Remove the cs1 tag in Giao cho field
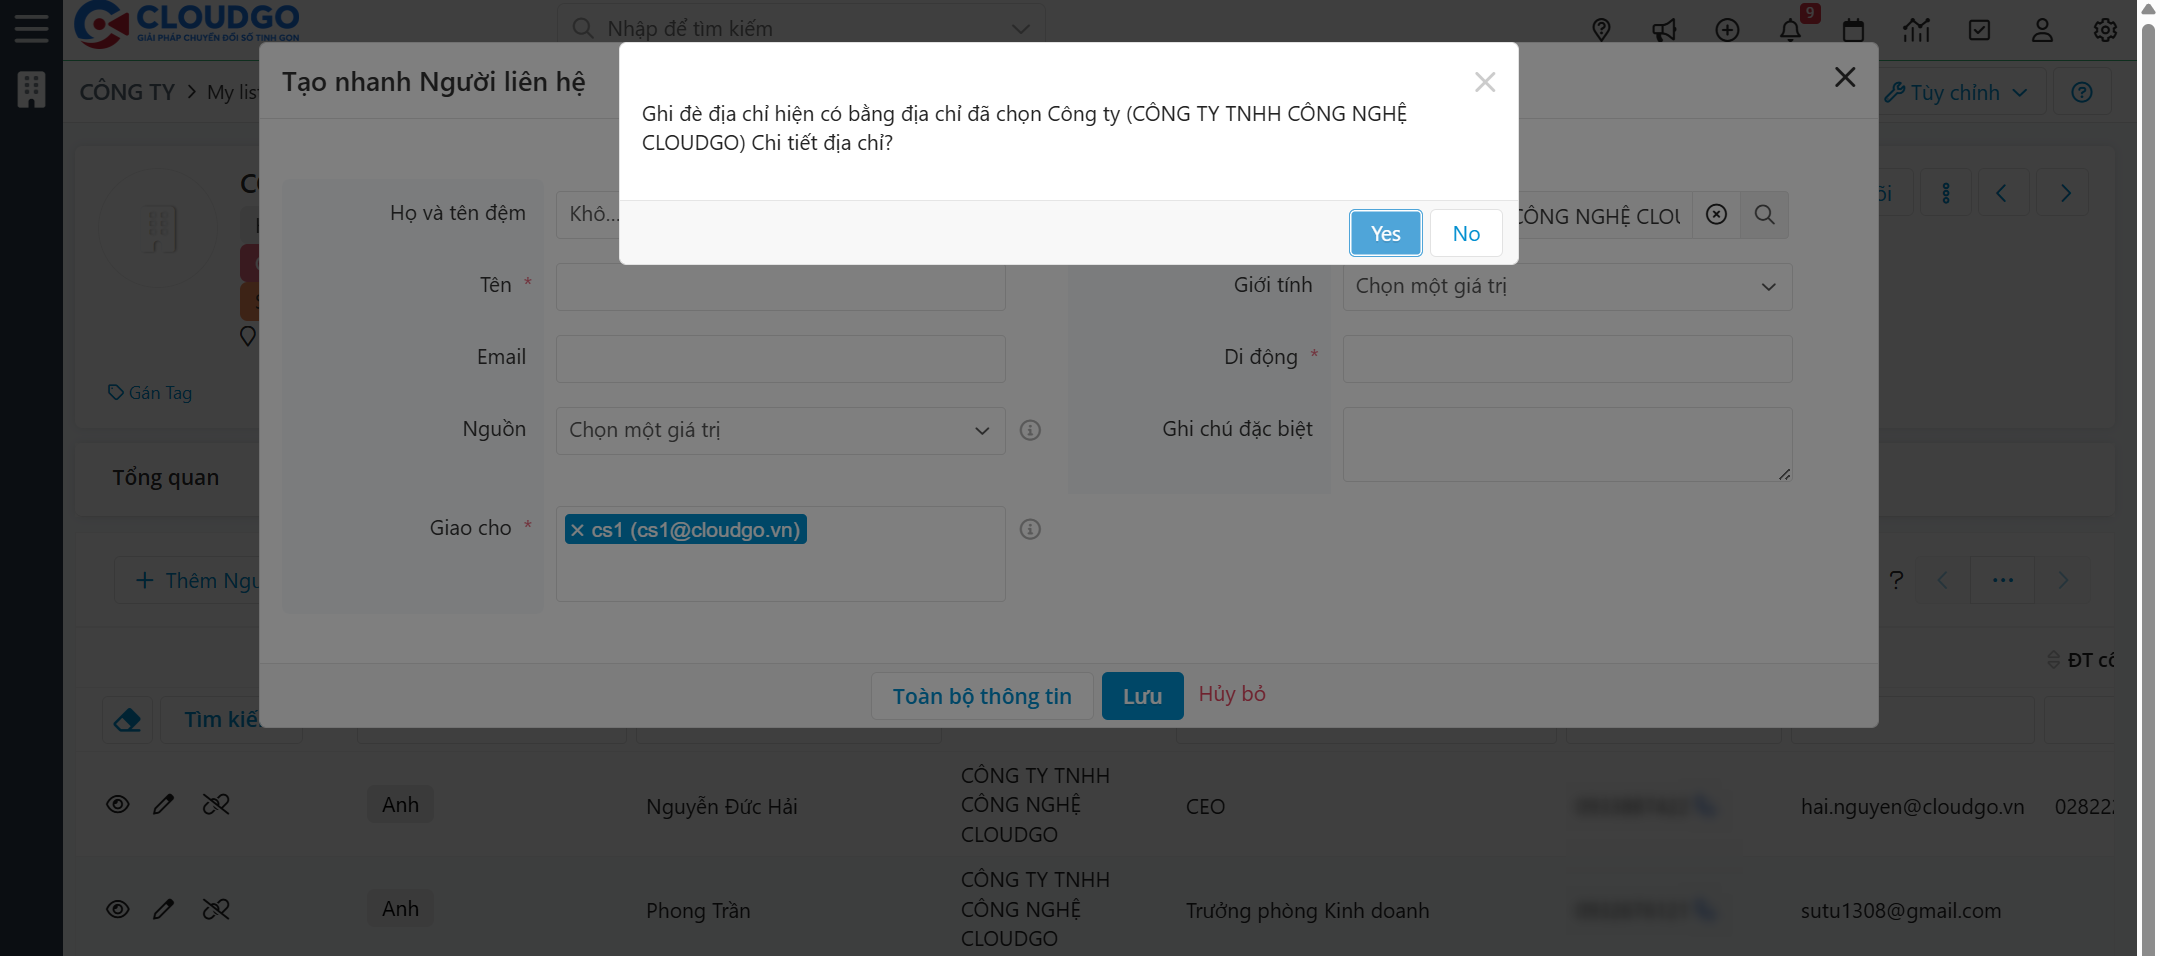 [577, 529]
